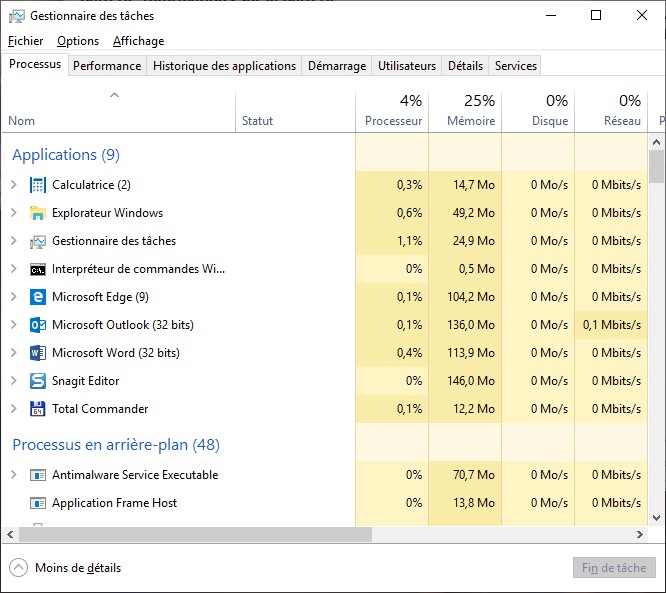Expand the Calculatrice process group

14,185
